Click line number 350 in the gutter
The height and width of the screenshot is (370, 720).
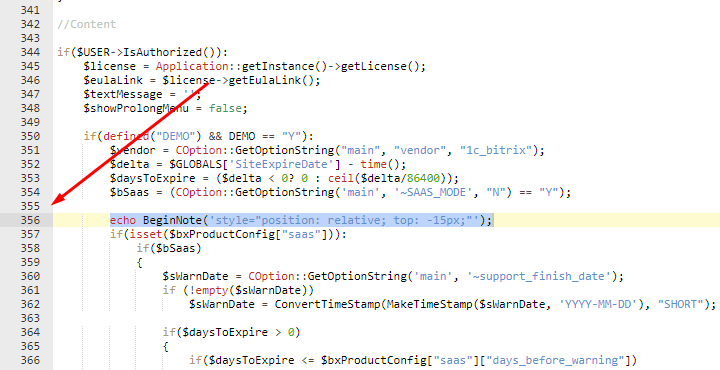point(30,136)
